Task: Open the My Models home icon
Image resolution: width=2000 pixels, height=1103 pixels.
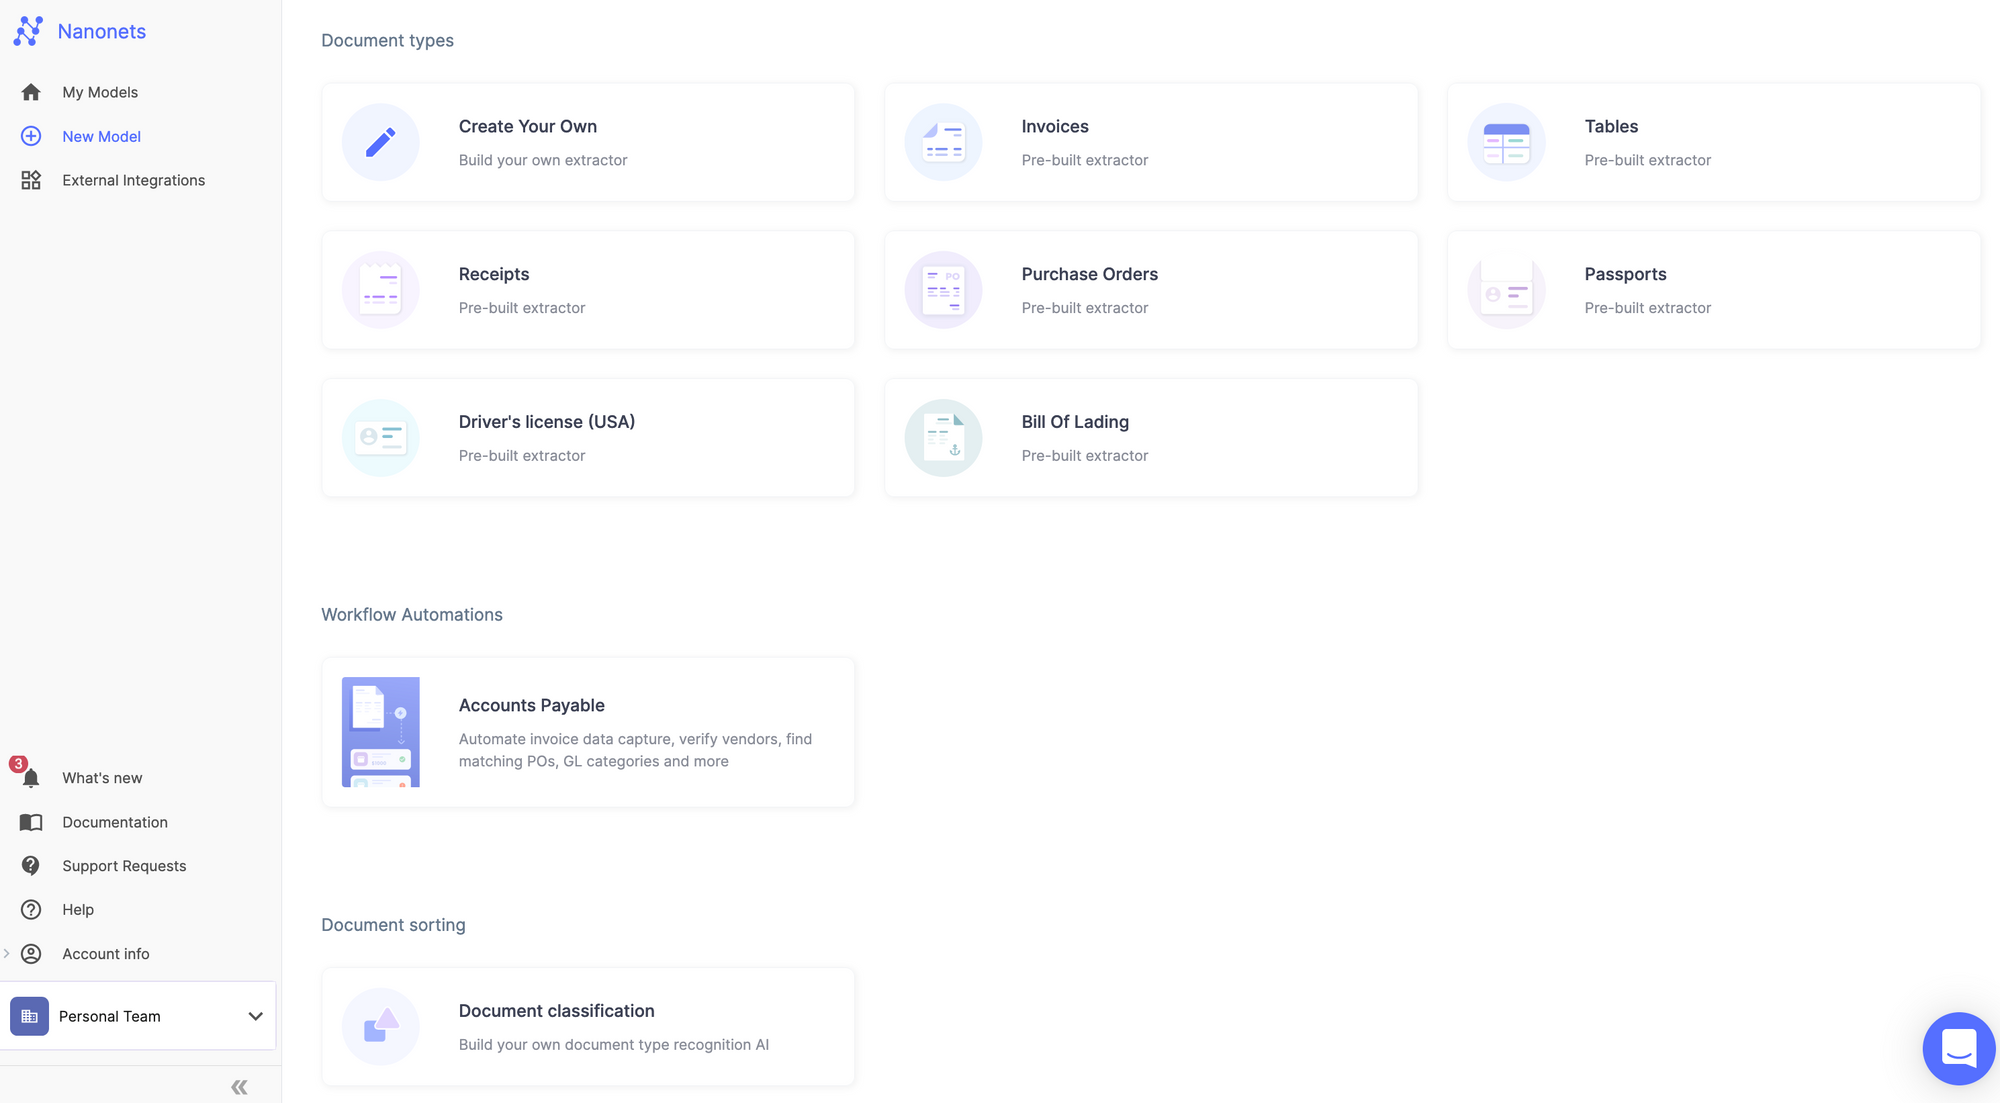Action: [31, 92]
